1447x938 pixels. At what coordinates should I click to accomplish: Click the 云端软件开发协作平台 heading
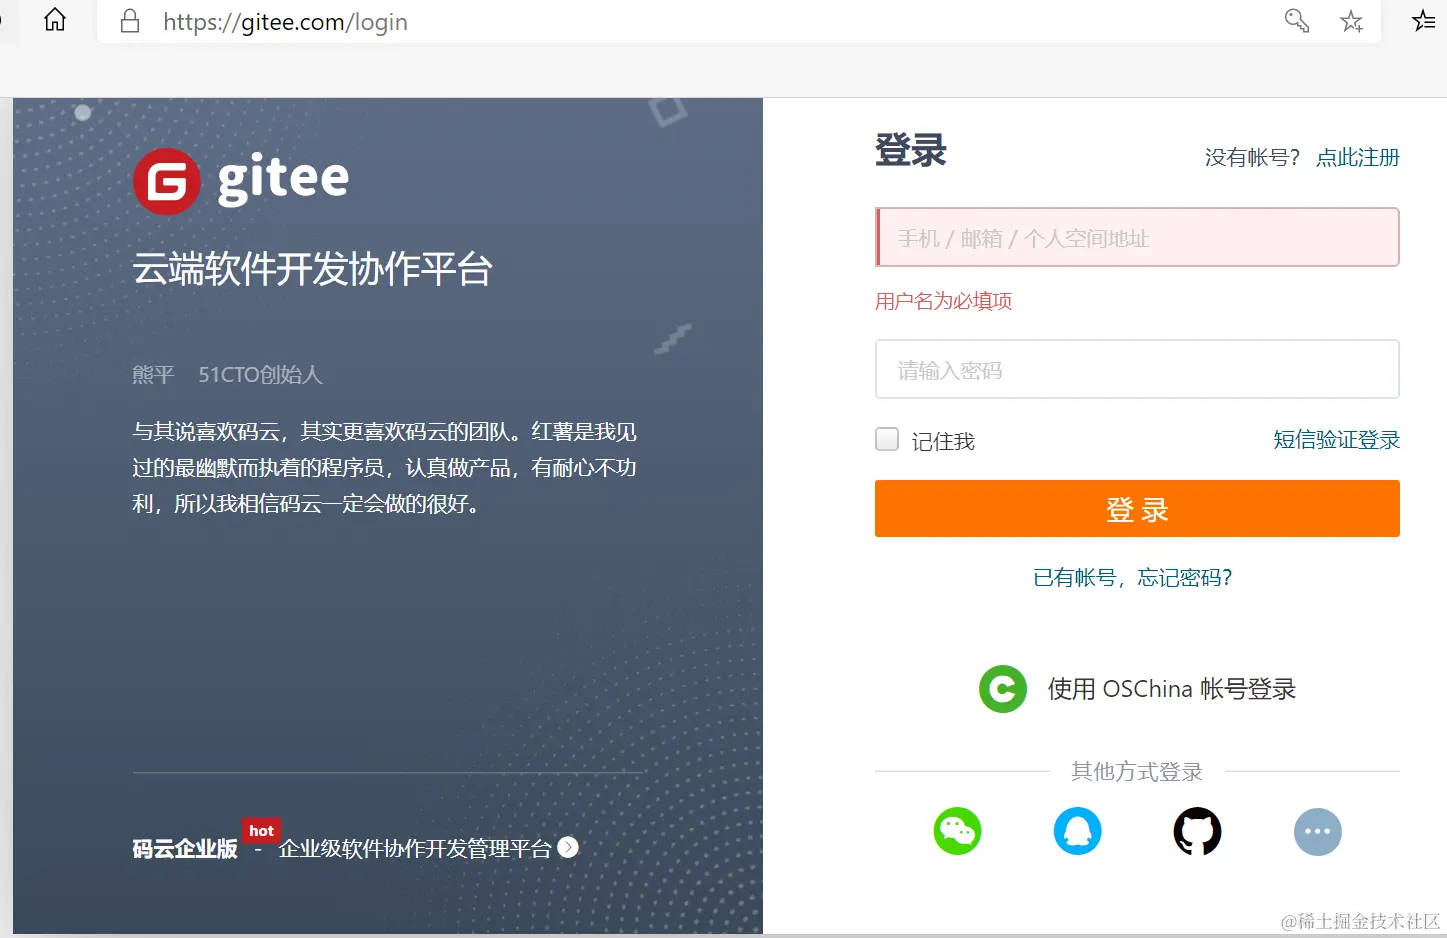312,269
